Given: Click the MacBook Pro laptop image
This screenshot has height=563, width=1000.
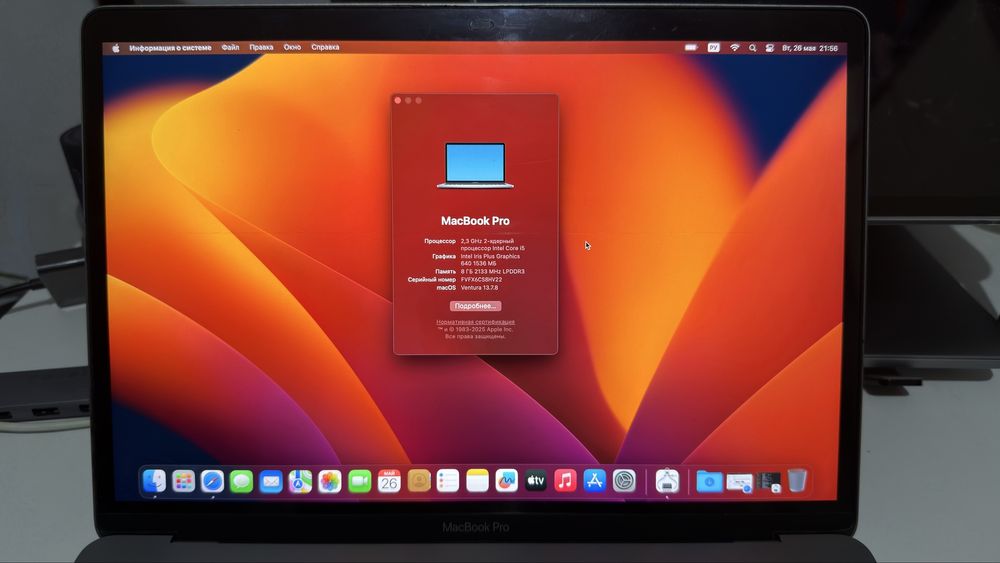Looking at the screenshot, I should click(475, 166).
